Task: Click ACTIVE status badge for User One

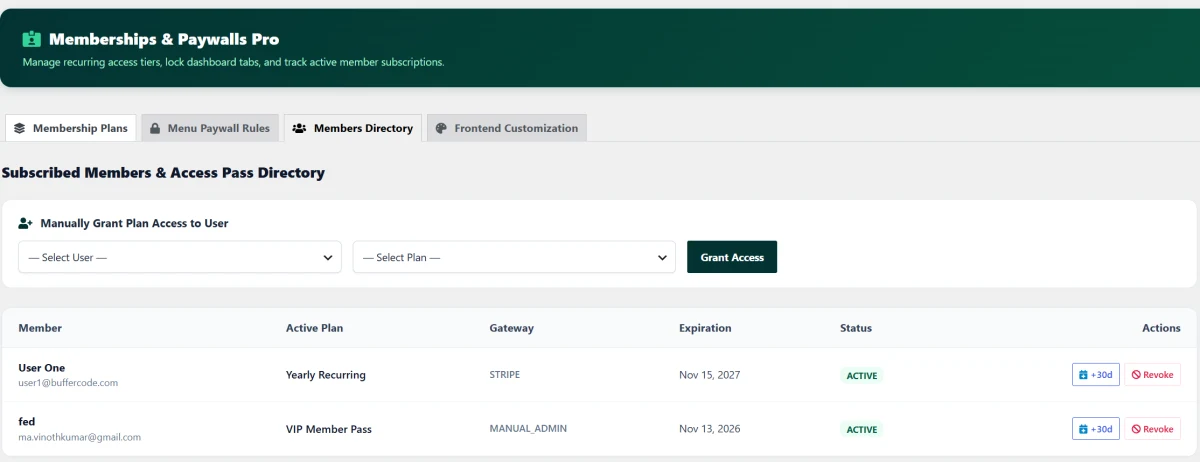Action: 862,376
